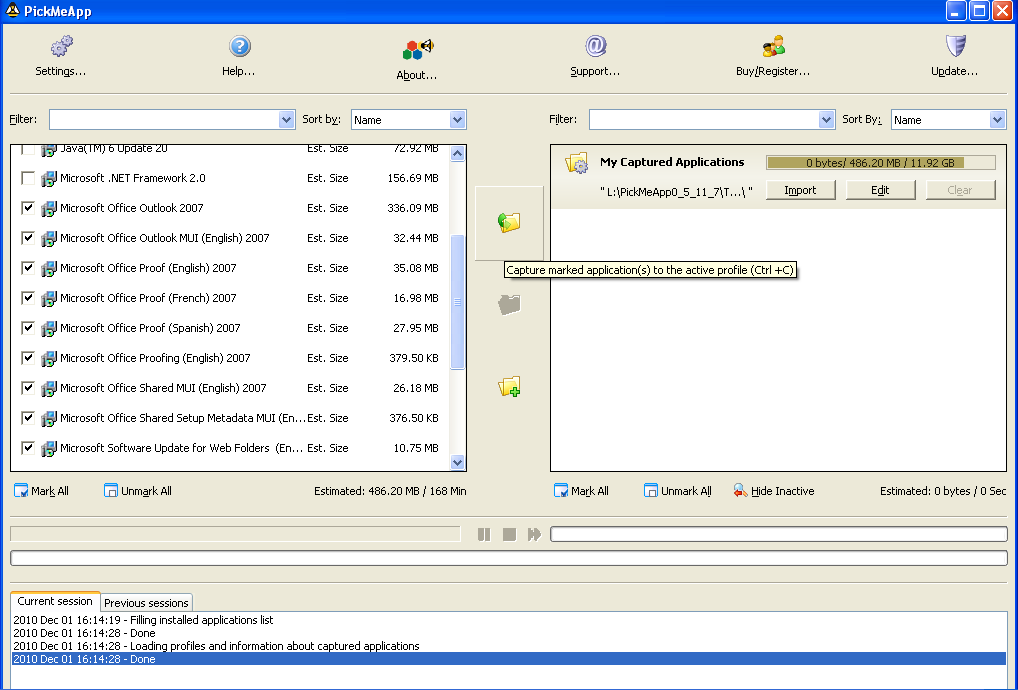1018x690 pixels.
Task: Open Update shield icon
Action: pos(955,46)
